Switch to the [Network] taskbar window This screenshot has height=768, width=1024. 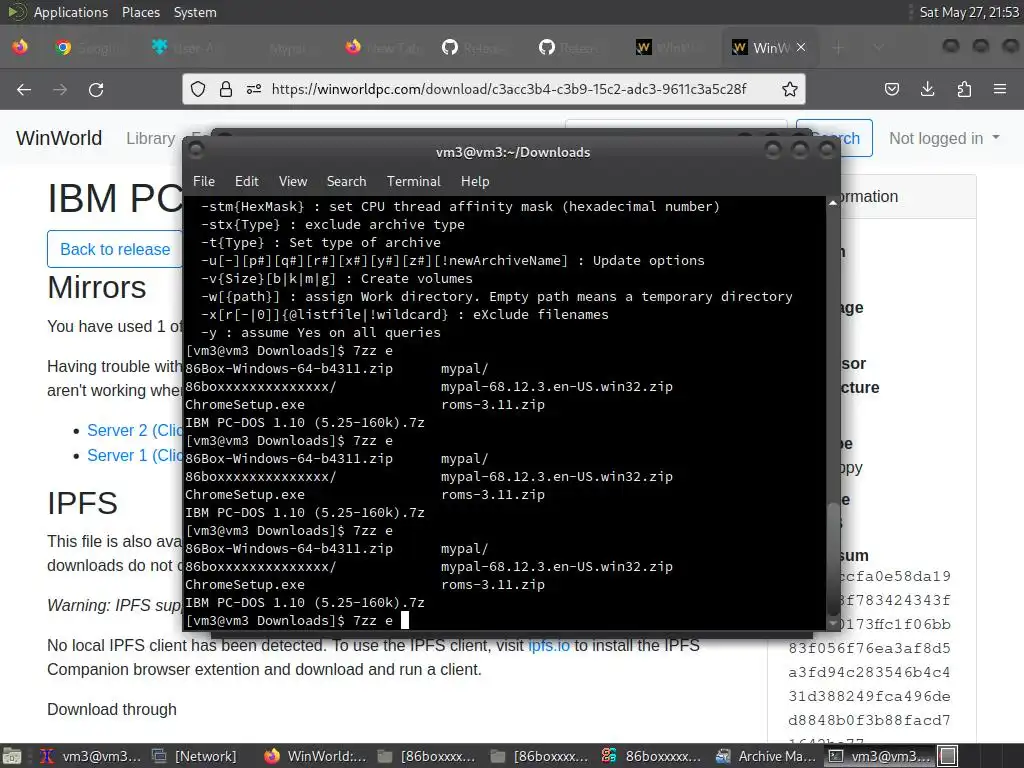(195, 756)
